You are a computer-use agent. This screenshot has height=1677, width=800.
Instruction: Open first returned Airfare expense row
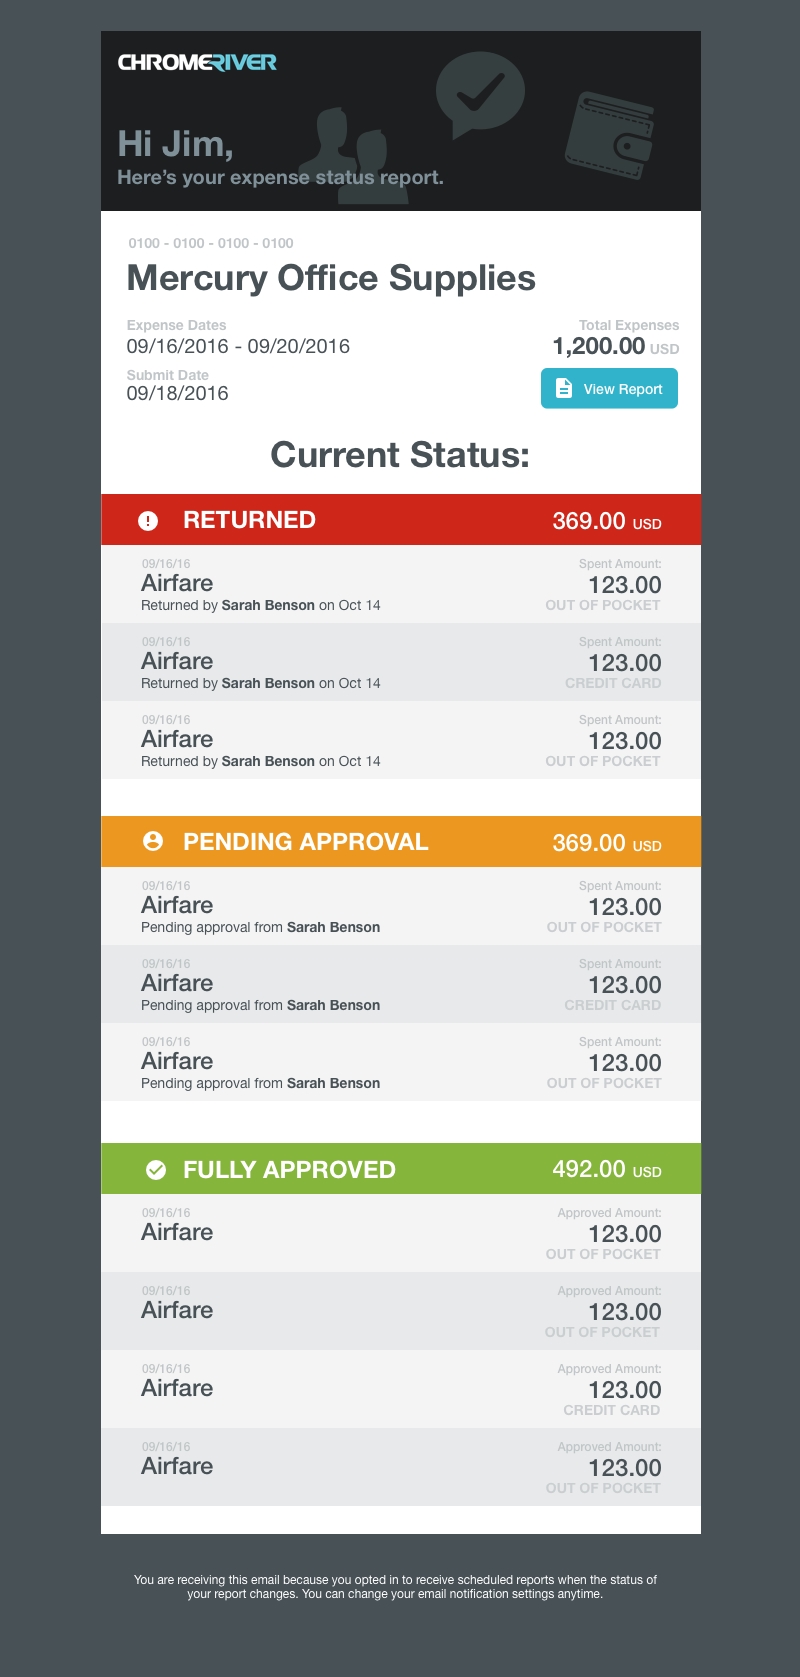(400, 584)
